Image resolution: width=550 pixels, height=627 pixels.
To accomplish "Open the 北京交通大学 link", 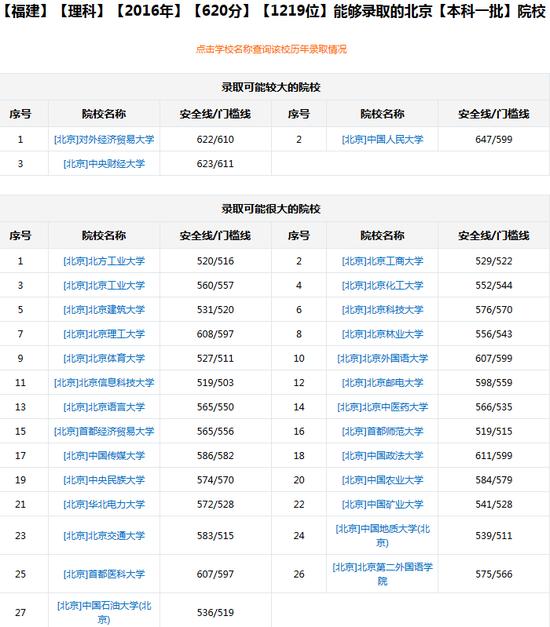I will [x=104, y=535].
